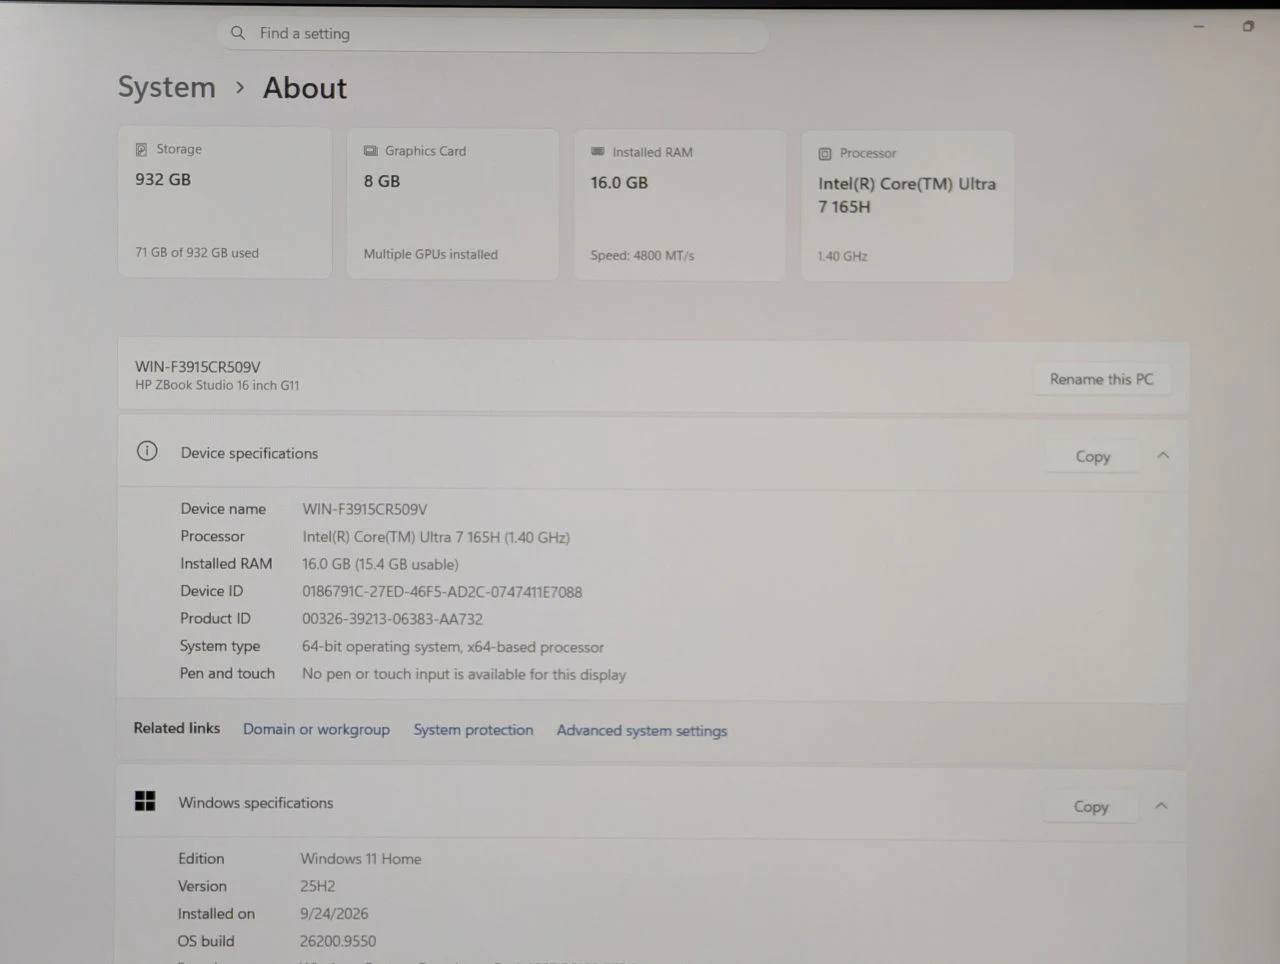The width and height of the screenshot is (1280, 964).
Task: Click the Multiple GPUs installed text
Action: (431, 254)
